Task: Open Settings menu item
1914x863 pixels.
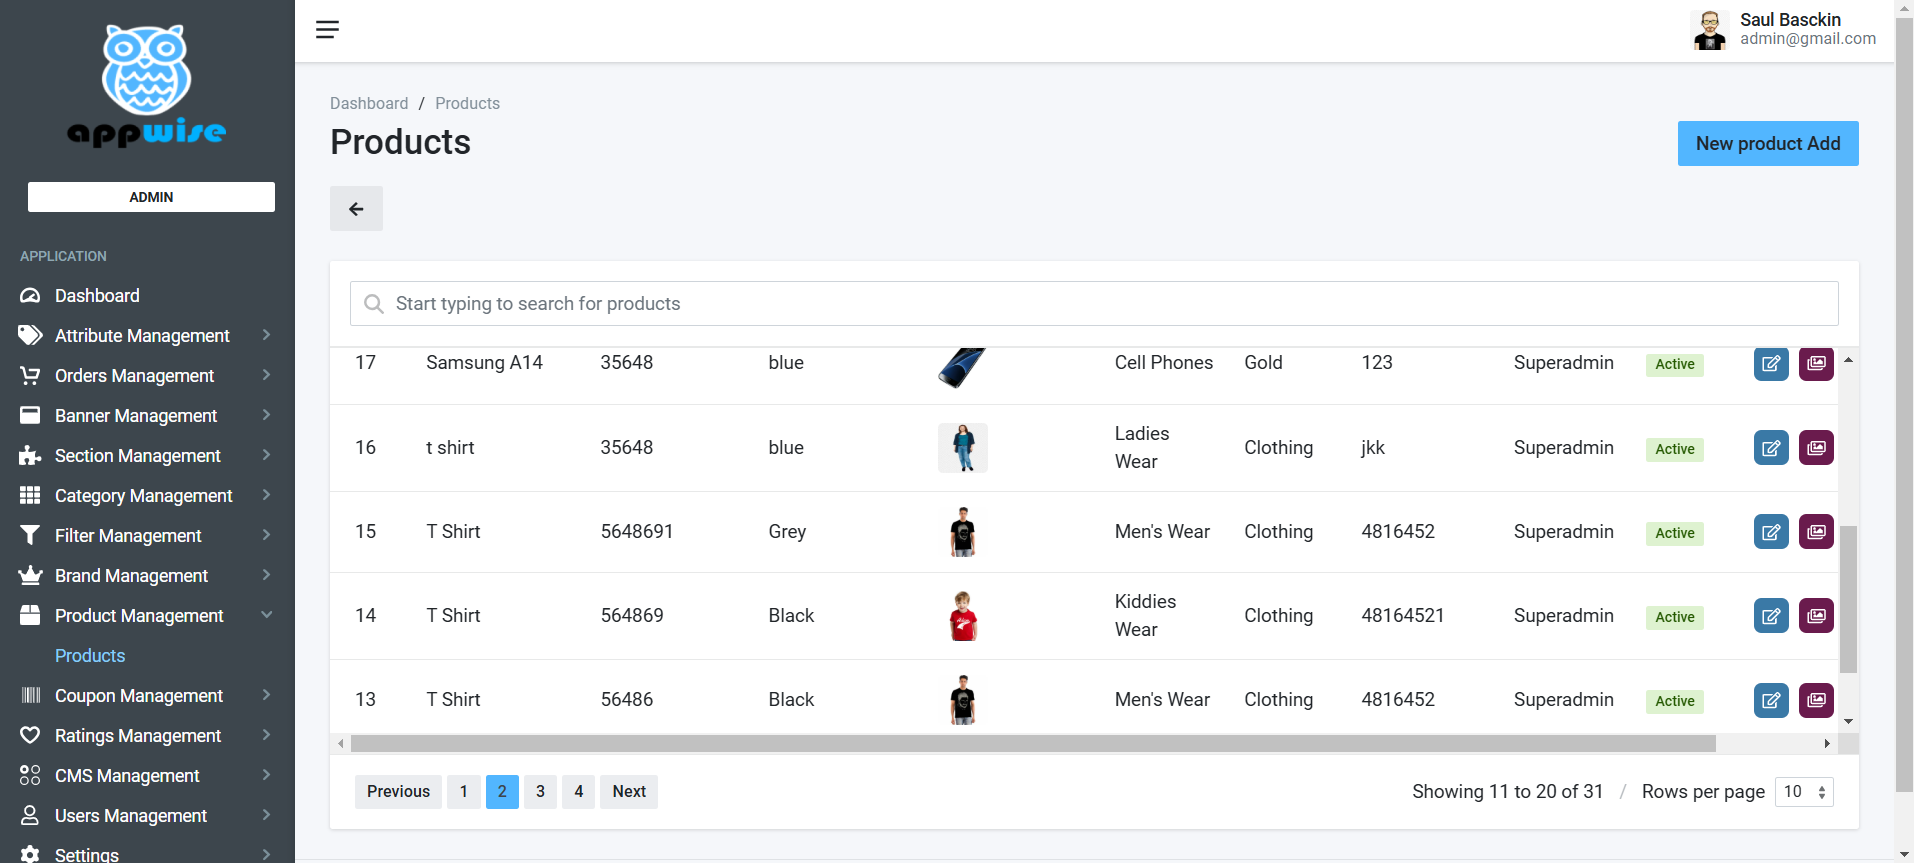Action: coord(87,855)
